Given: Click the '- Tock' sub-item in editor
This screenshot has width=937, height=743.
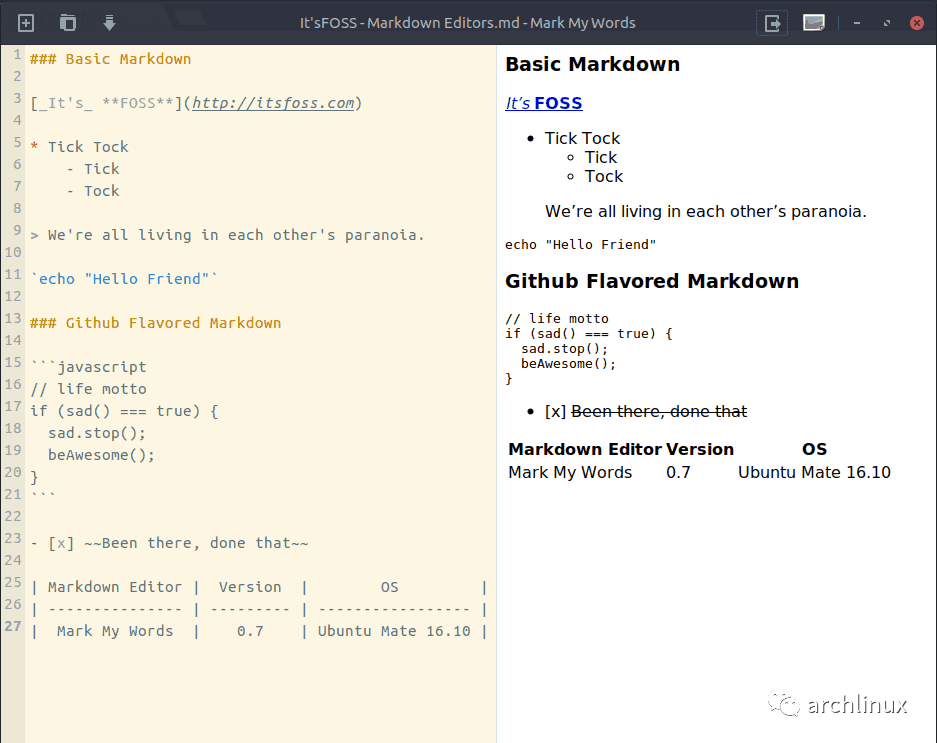Looking at the screenshot, I should (93, 191).
